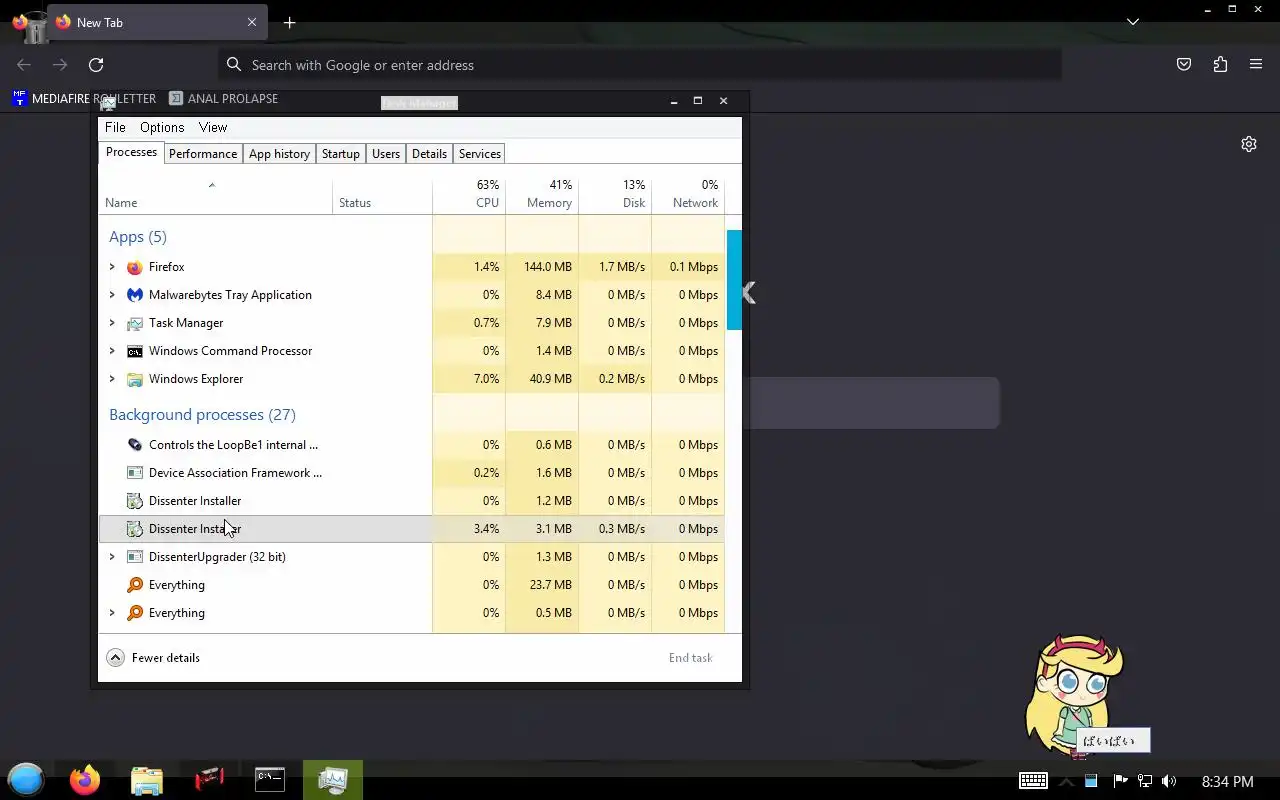Switch to the Users tab
The height and width of the screenshot is (800, 1280).
[386, 154]
